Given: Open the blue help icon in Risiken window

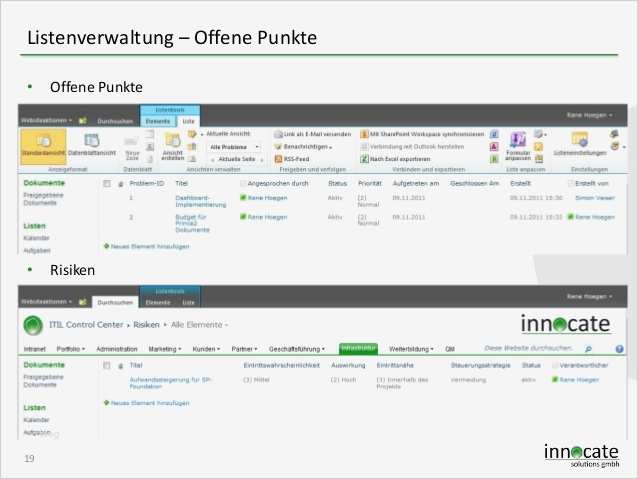Looking at the screenshot, I should [619, 349].
